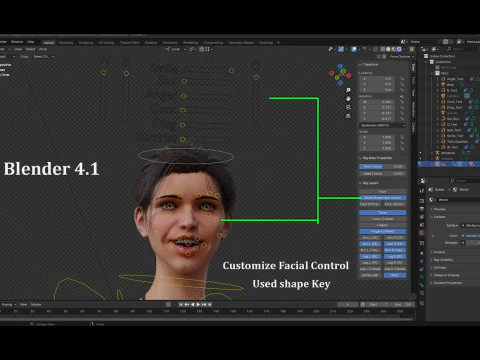Collapse the Rig Main Properties panel
This screenshot has width=480, height=360.
[375, 158]
